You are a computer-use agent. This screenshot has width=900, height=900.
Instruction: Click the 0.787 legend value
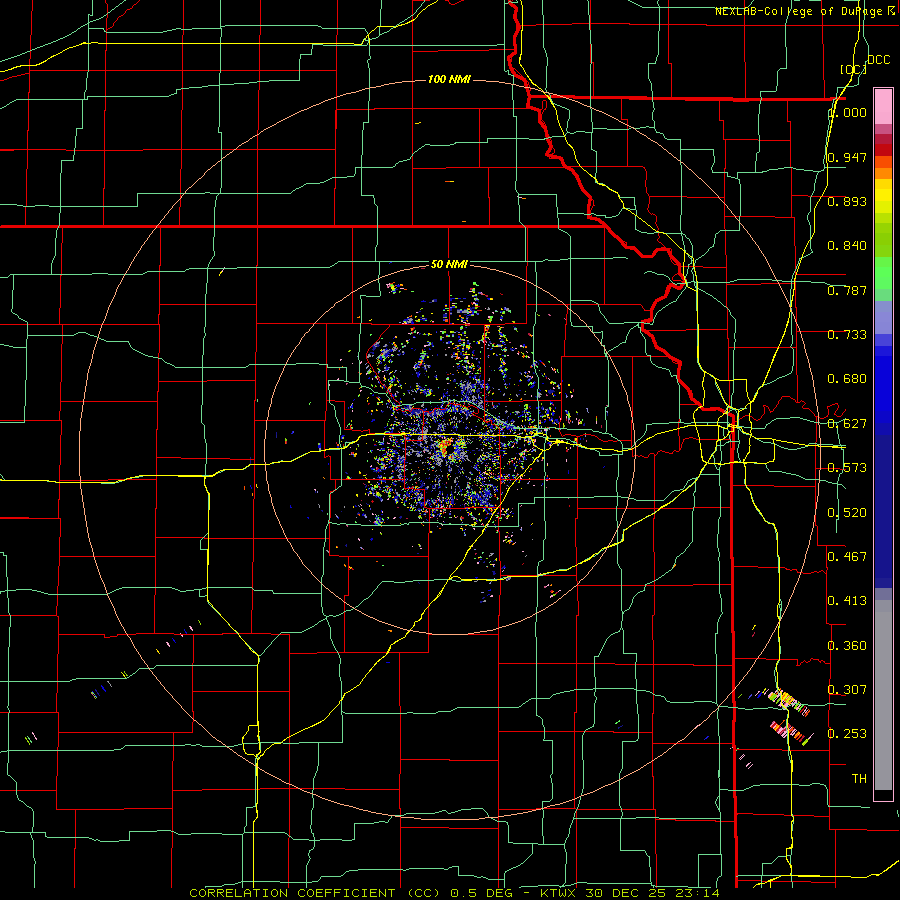pos(848,290)
